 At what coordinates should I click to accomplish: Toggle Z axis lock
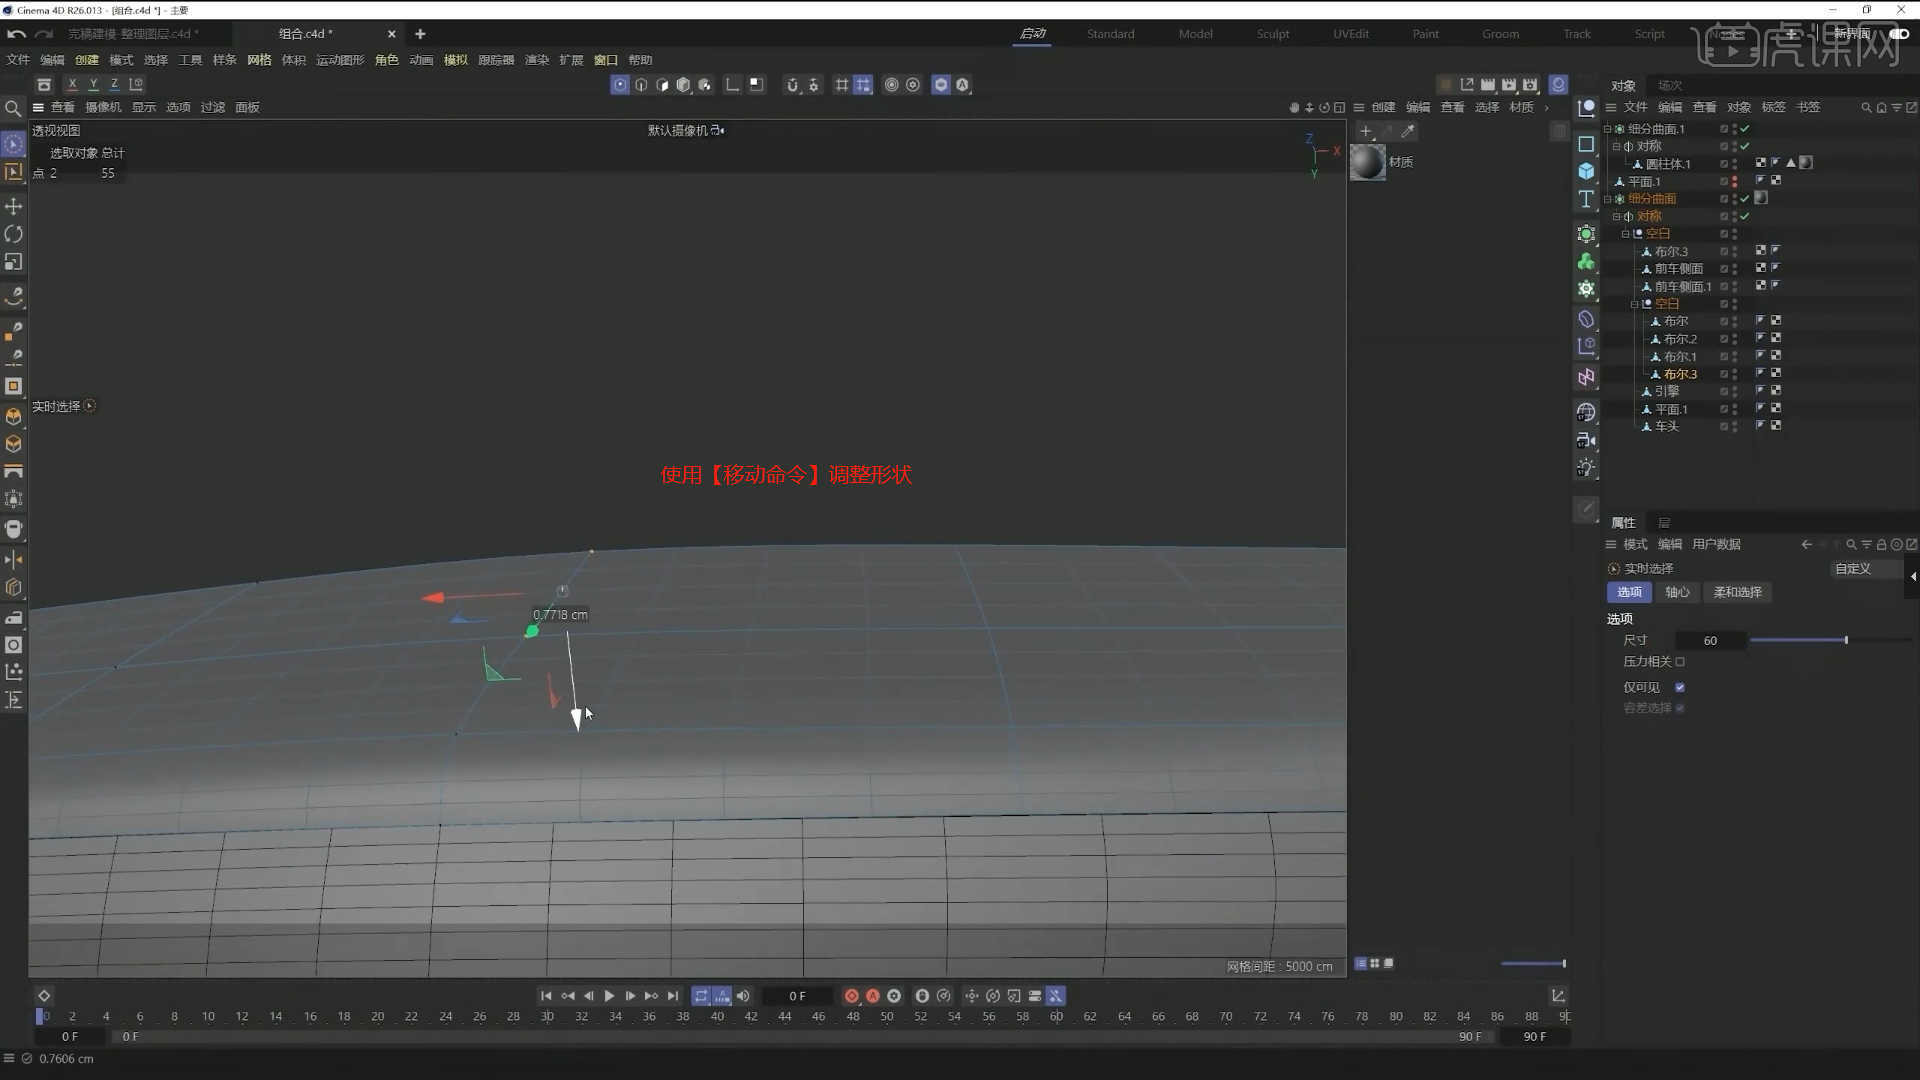coord(114,85)
